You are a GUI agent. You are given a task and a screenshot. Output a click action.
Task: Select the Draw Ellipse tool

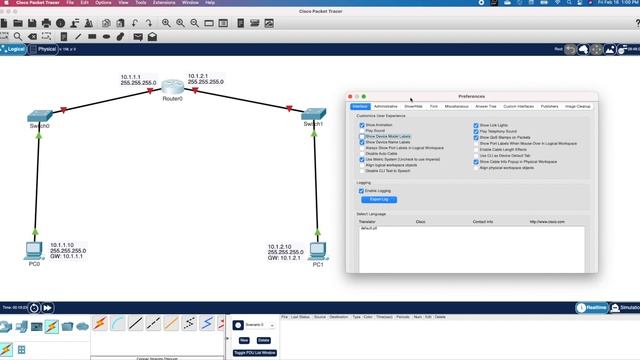point(106,37)
